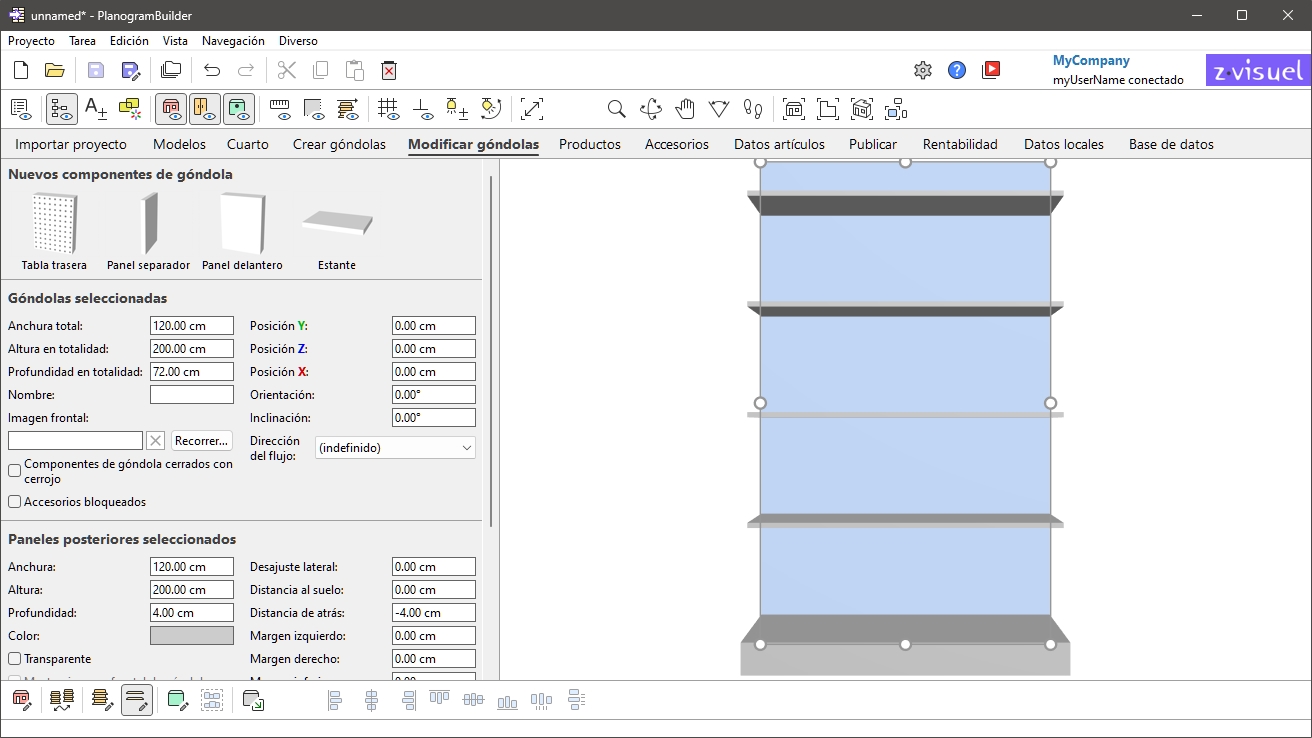Image resolution: width=1312 pixels, height=738 pixels.
Task: Click the green panel edit pencil icon
Action: pos(178,700)
